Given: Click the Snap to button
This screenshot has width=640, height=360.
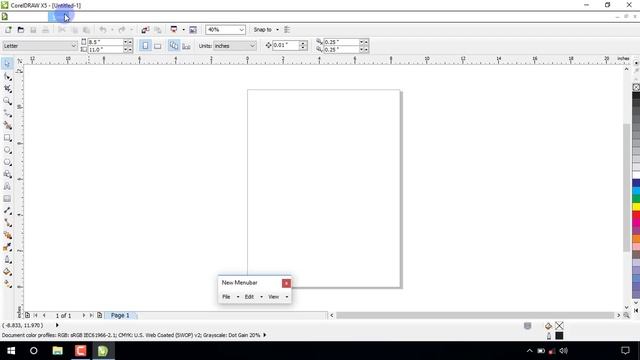Looking at the screenshot, I should [262, 30].
